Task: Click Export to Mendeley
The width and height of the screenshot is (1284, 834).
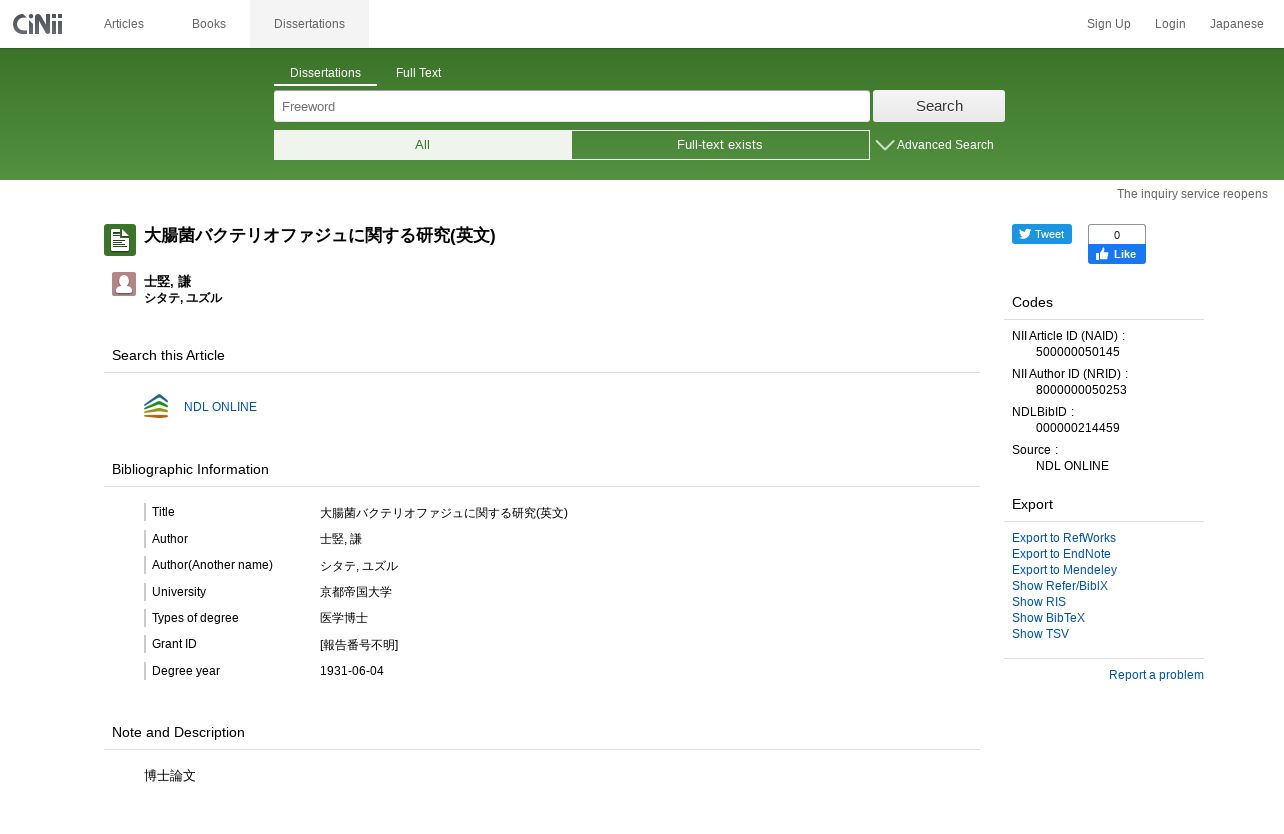Action: [1064, 570]
